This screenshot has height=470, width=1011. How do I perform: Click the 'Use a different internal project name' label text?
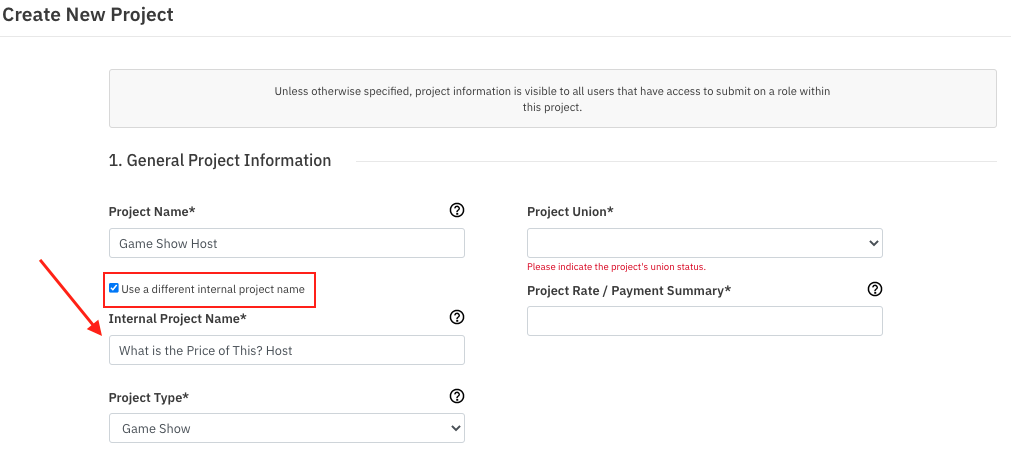pyautogui.click(x=212, y=289)
